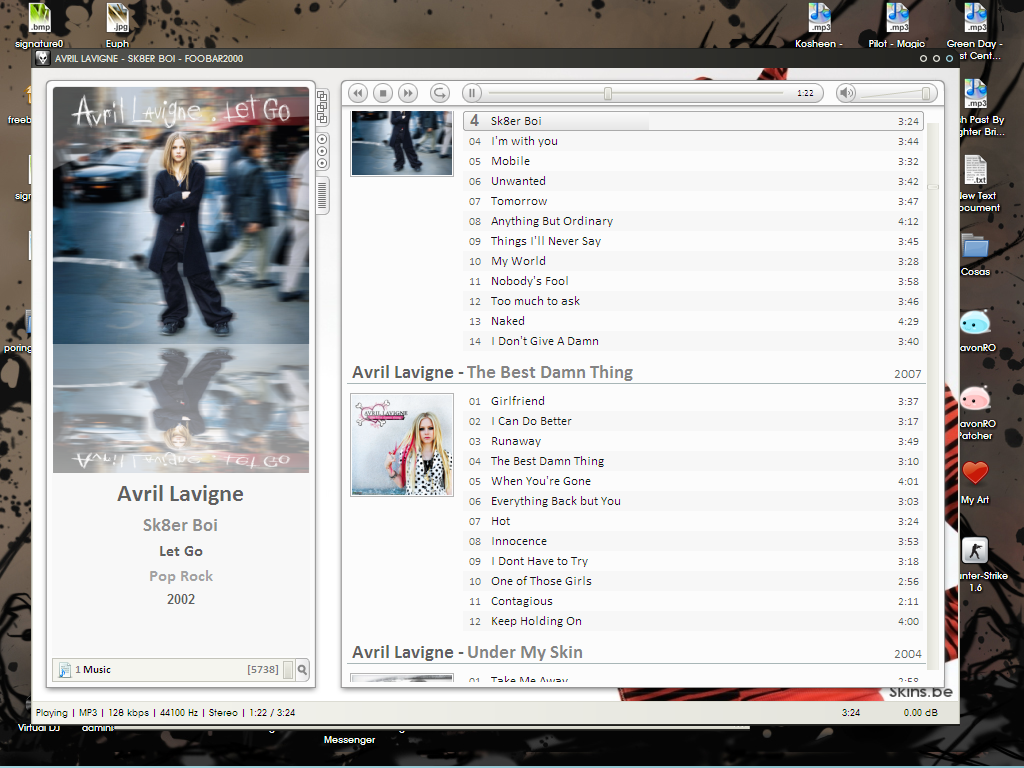The height and width of the screenshot is (768, 1024).
Task: Open signature0 bmp desktop icon
Action: tap(39, 26)
